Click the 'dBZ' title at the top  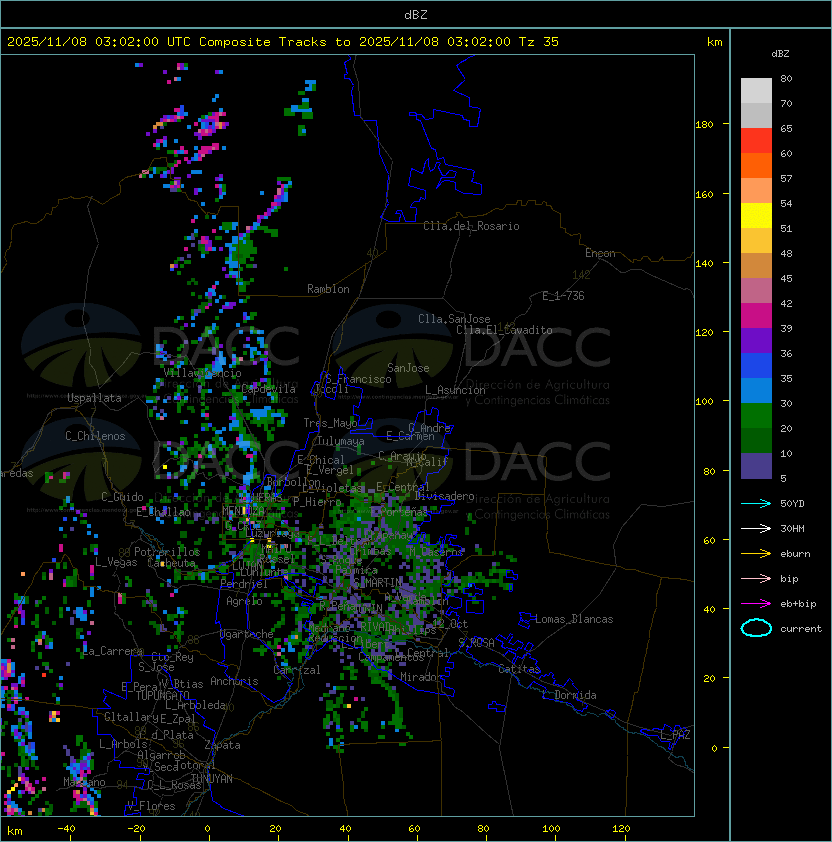click(x=416, y=15)
